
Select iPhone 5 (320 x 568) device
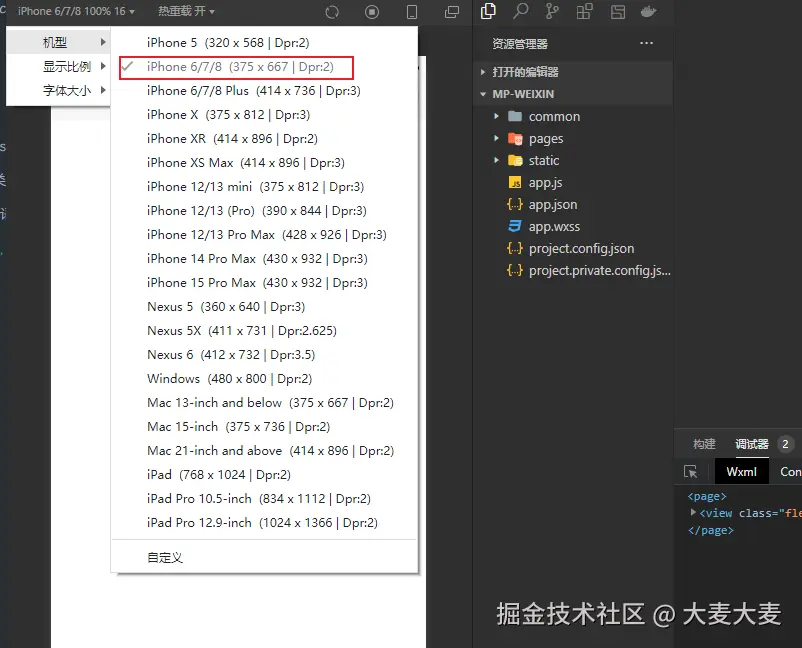(x=264, y=42)
